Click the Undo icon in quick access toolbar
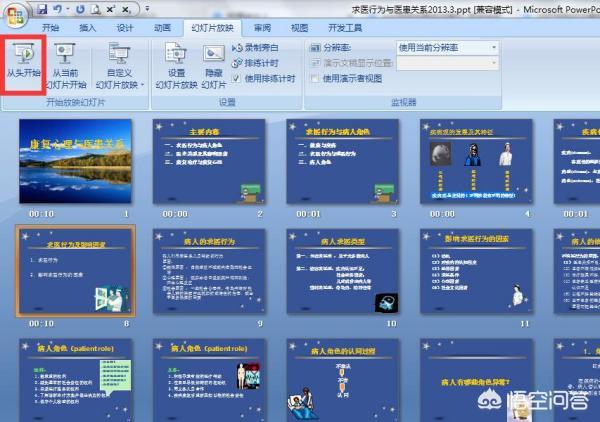600x422 pixels. 58,9
